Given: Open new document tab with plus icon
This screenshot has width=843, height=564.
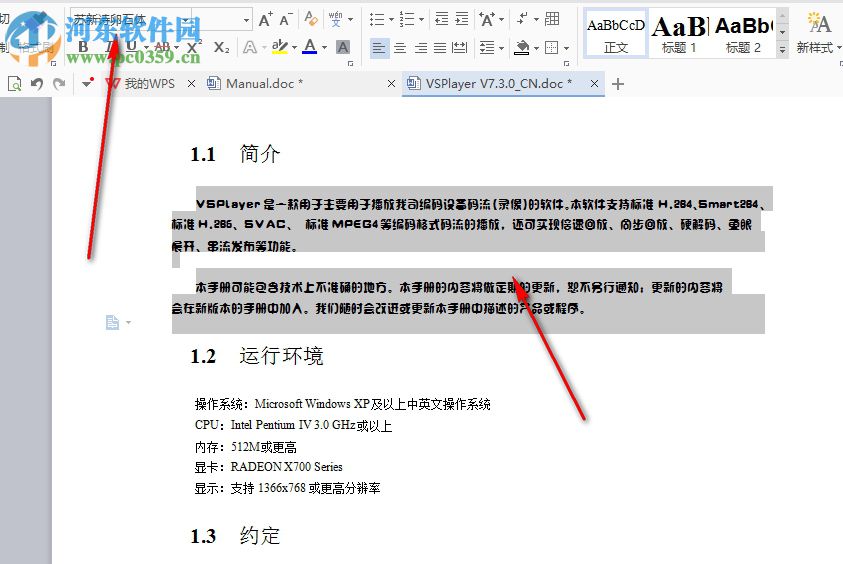Looking at the screenshot, I should click(x=618, y=84).
